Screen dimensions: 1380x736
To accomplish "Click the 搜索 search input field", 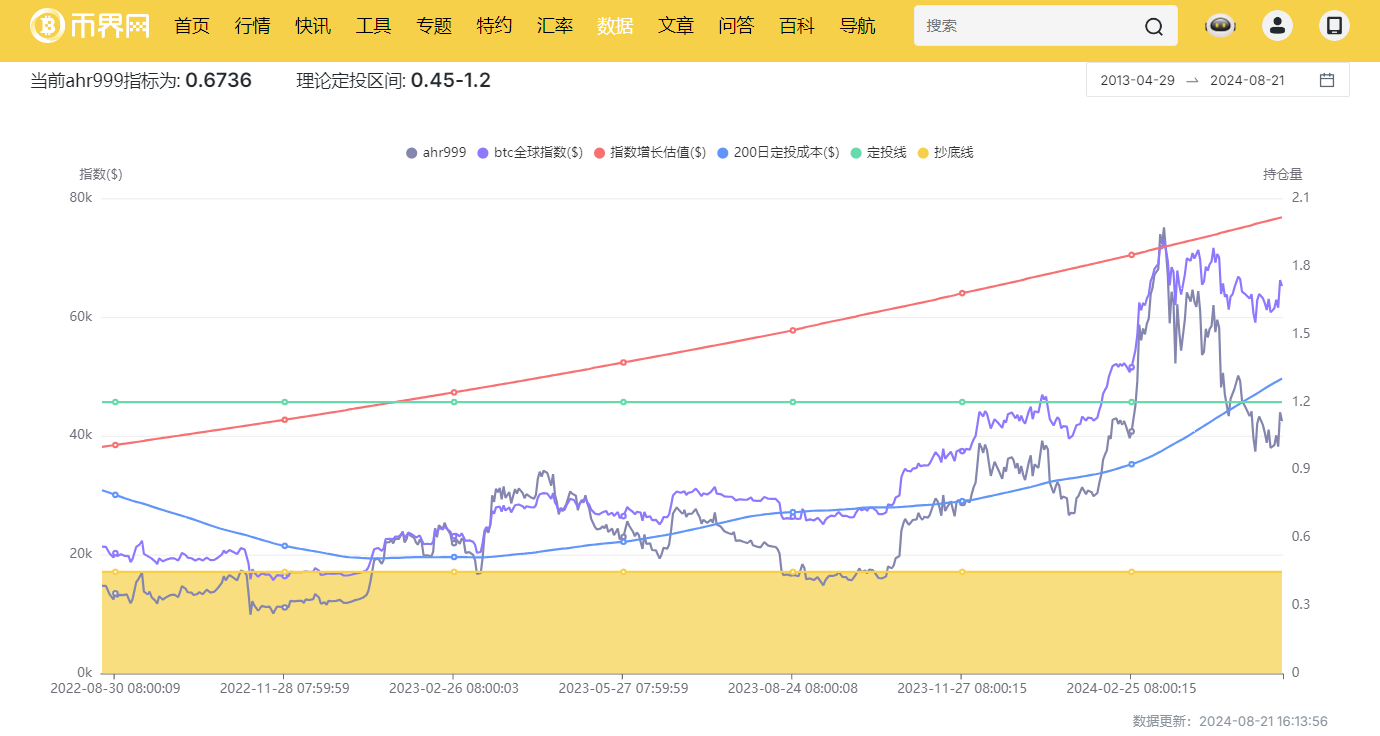I will pyautogui.click(x=1030, y=26).
